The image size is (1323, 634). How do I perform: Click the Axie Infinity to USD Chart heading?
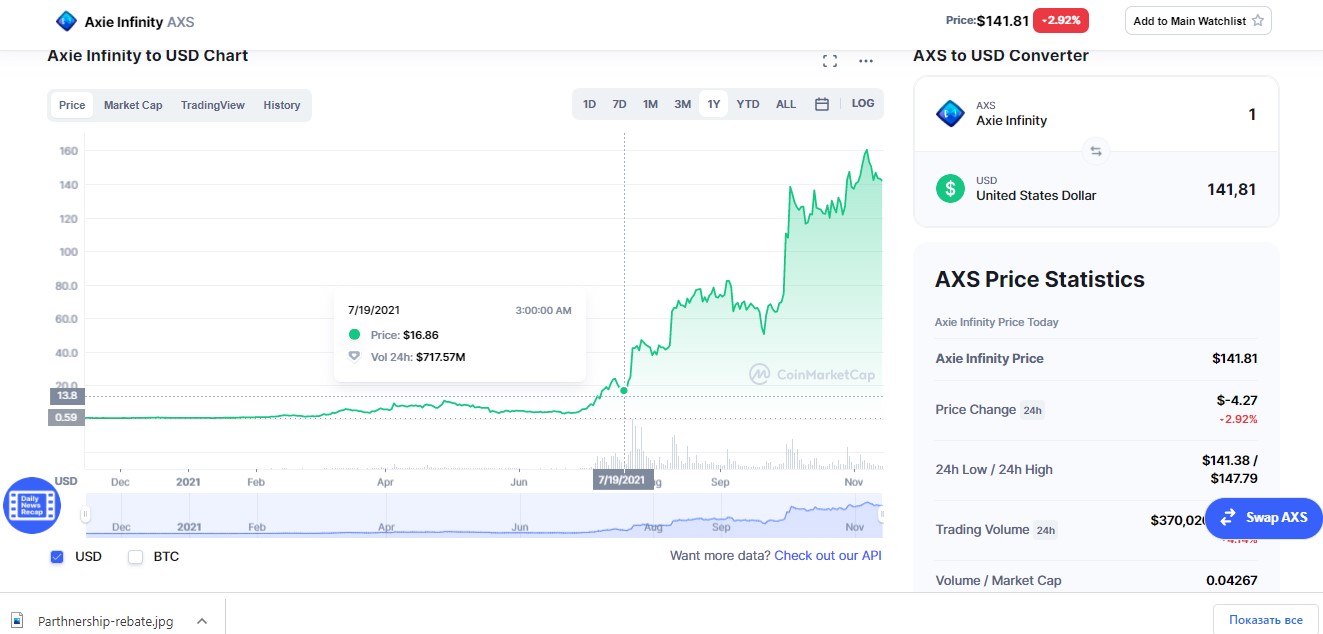click(x=148, y=56)
